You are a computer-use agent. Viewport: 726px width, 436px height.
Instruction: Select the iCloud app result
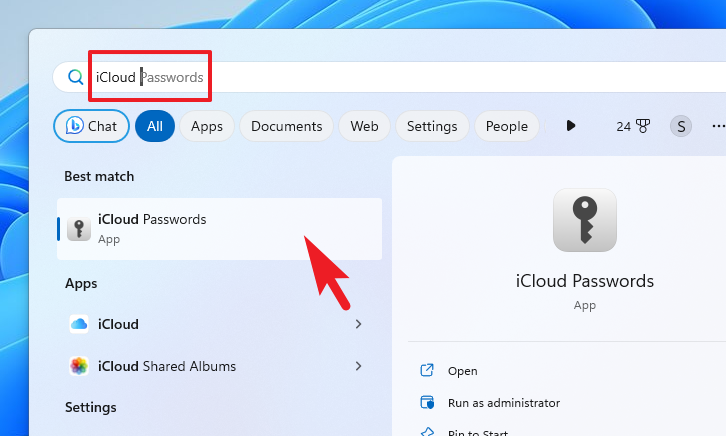[x=219, y=324]
